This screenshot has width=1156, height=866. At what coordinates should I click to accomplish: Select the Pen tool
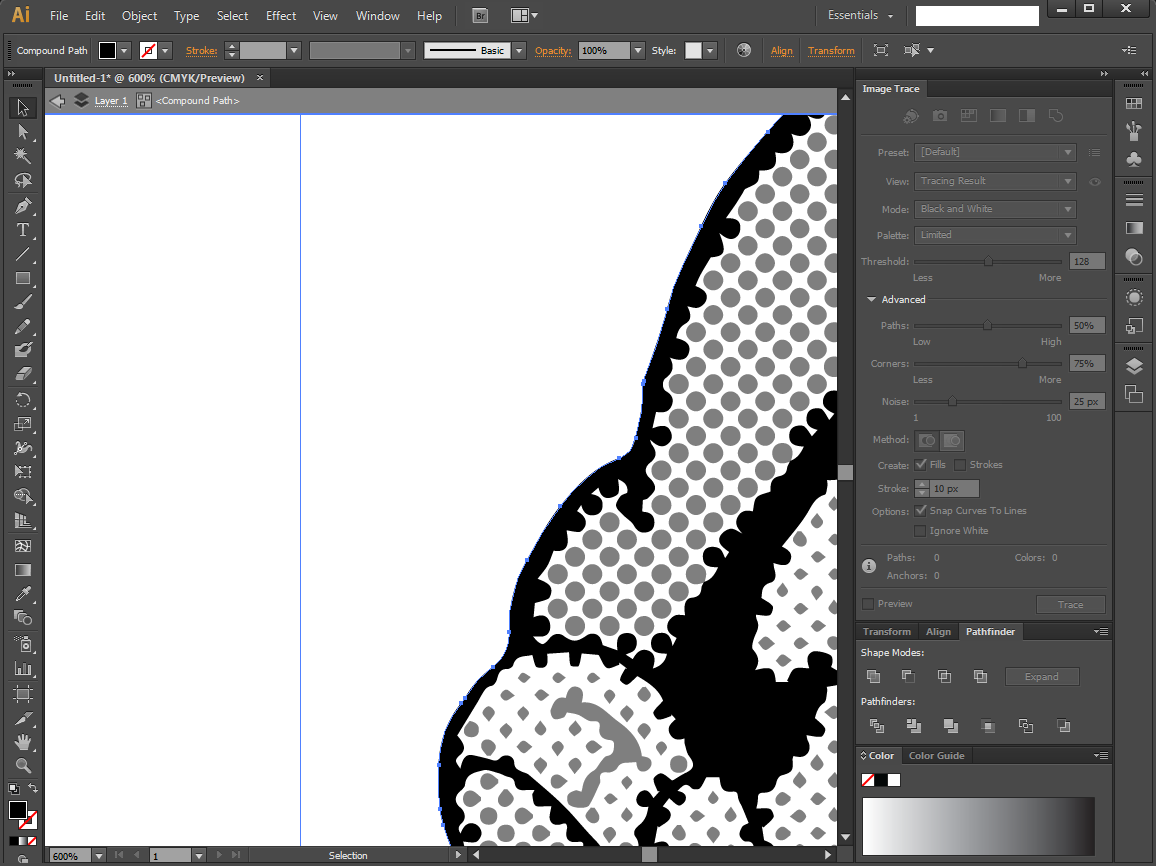pos(23,206)
